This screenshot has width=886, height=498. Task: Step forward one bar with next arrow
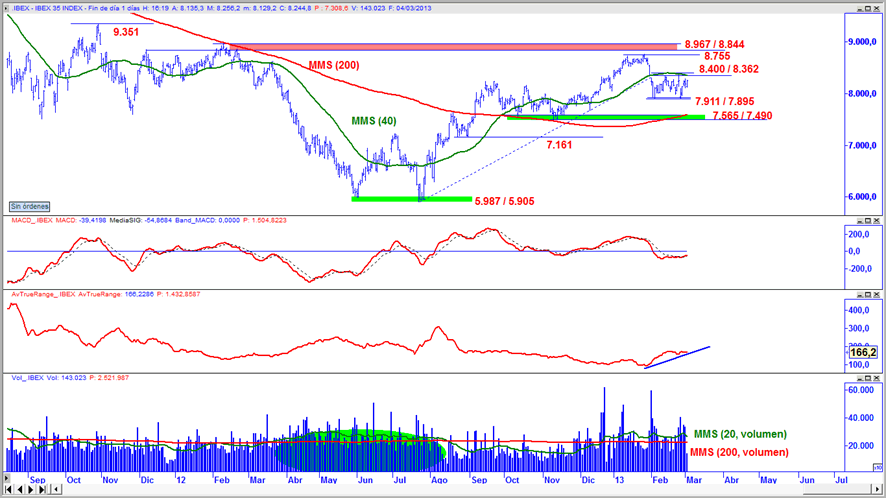tap(31, 489)
